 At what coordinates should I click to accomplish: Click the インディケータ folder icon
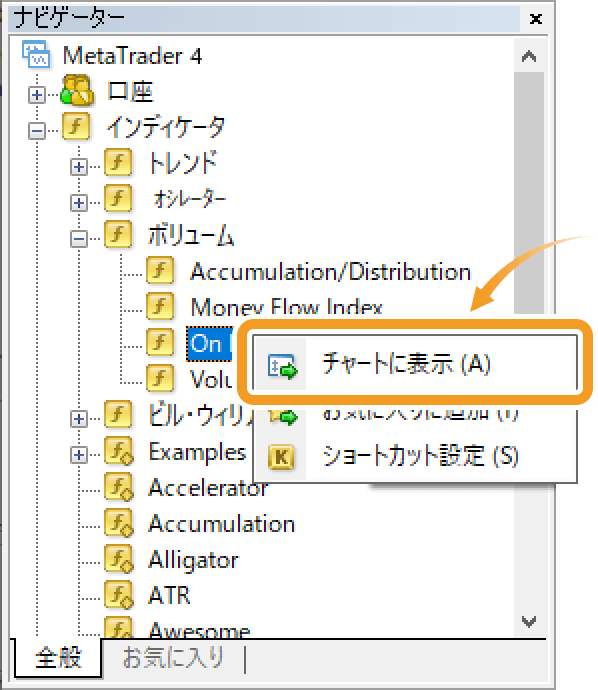click(76, 126)
